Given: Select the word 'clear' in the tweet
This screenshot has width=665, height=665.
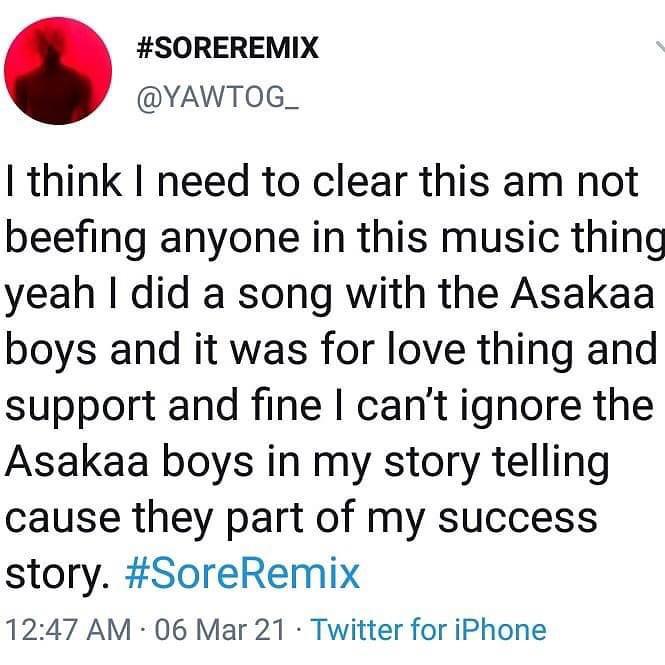Looking at the screenshot, I should (360, 182).
